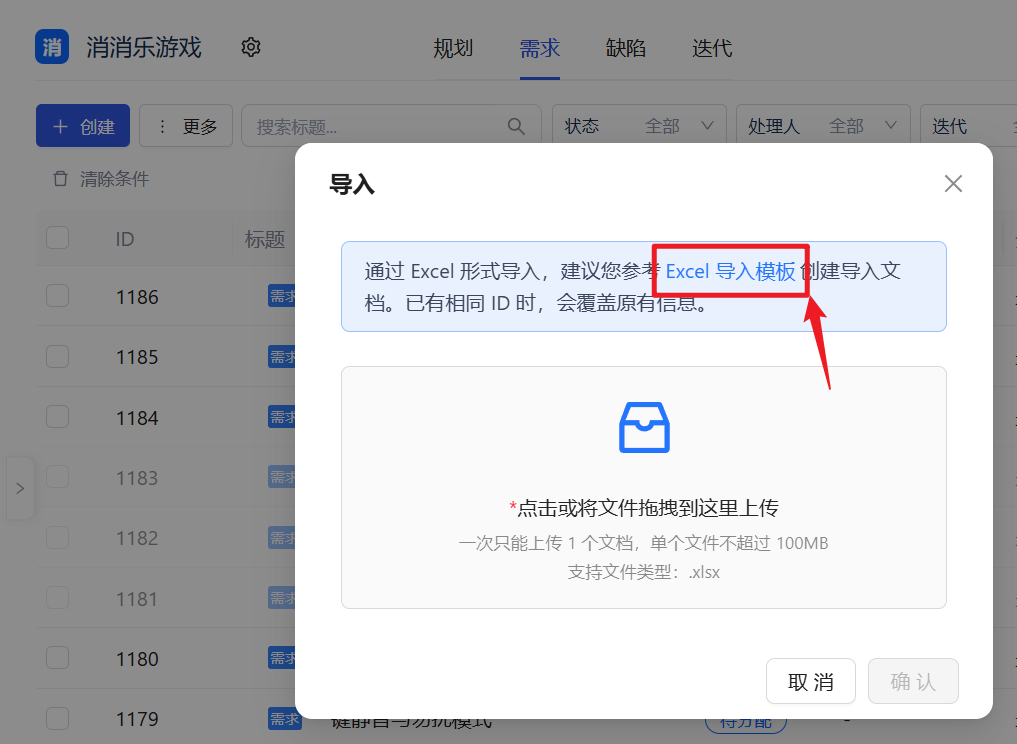1017x744 pixels.
Task: Check the box for row 1186
Action: tap(58, 296)
